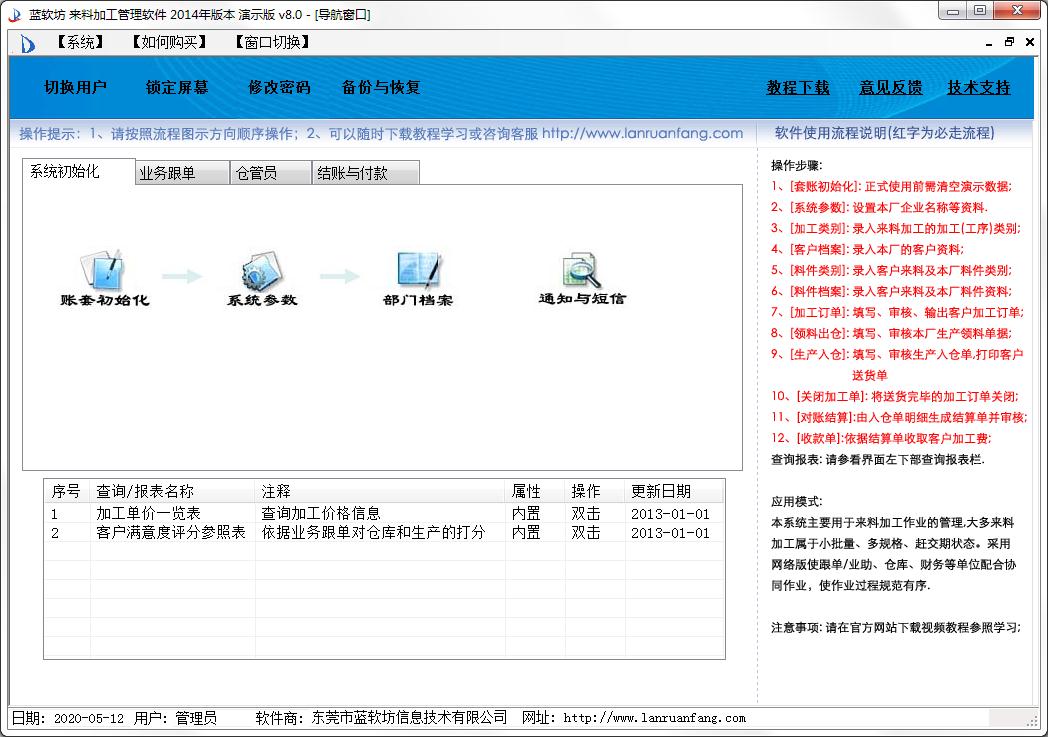Minimize the inner navigation window
The height and width of the screenshot is (737, 1048).
(989, 42)
